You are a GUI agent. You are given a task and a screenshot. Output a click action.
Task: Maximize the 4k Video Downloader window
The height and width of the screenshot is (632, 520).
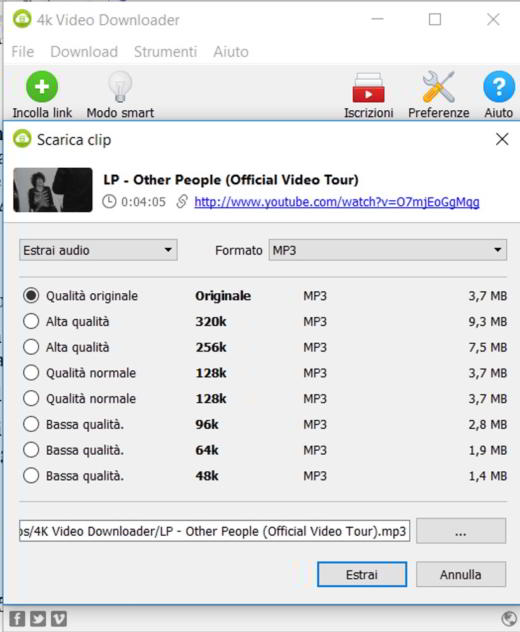click(x=435, y=19)
